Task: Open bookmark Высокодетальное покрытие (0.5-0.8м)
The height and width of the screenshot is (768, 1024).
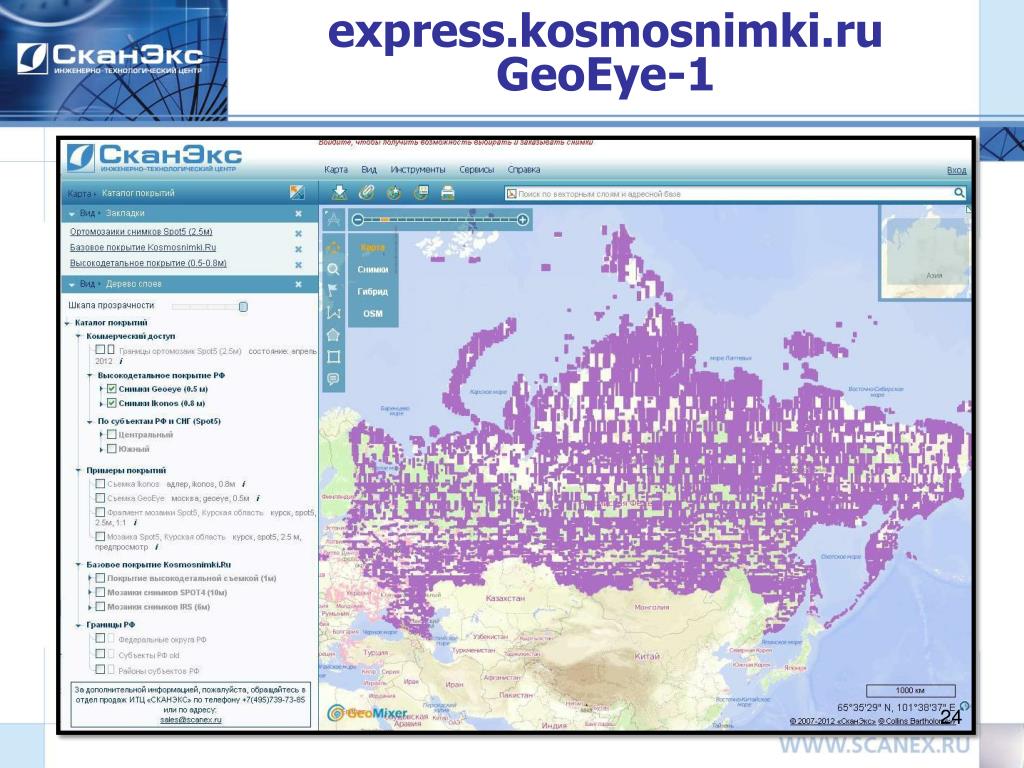Action: coord(148,263)
